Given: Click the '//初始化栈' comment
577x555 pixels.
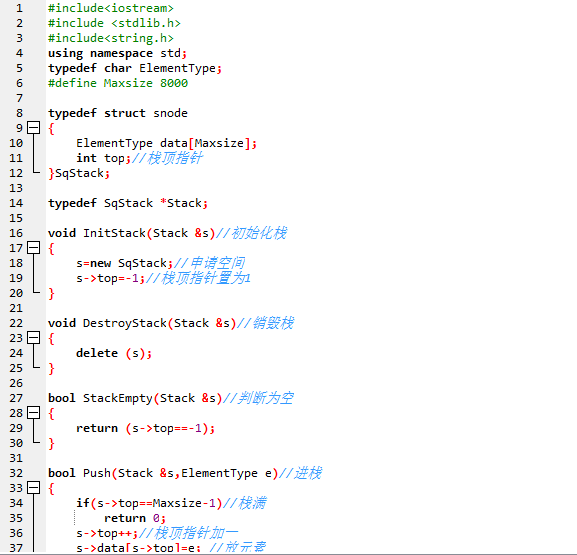Looking at the screenshot, I should 251,233.
